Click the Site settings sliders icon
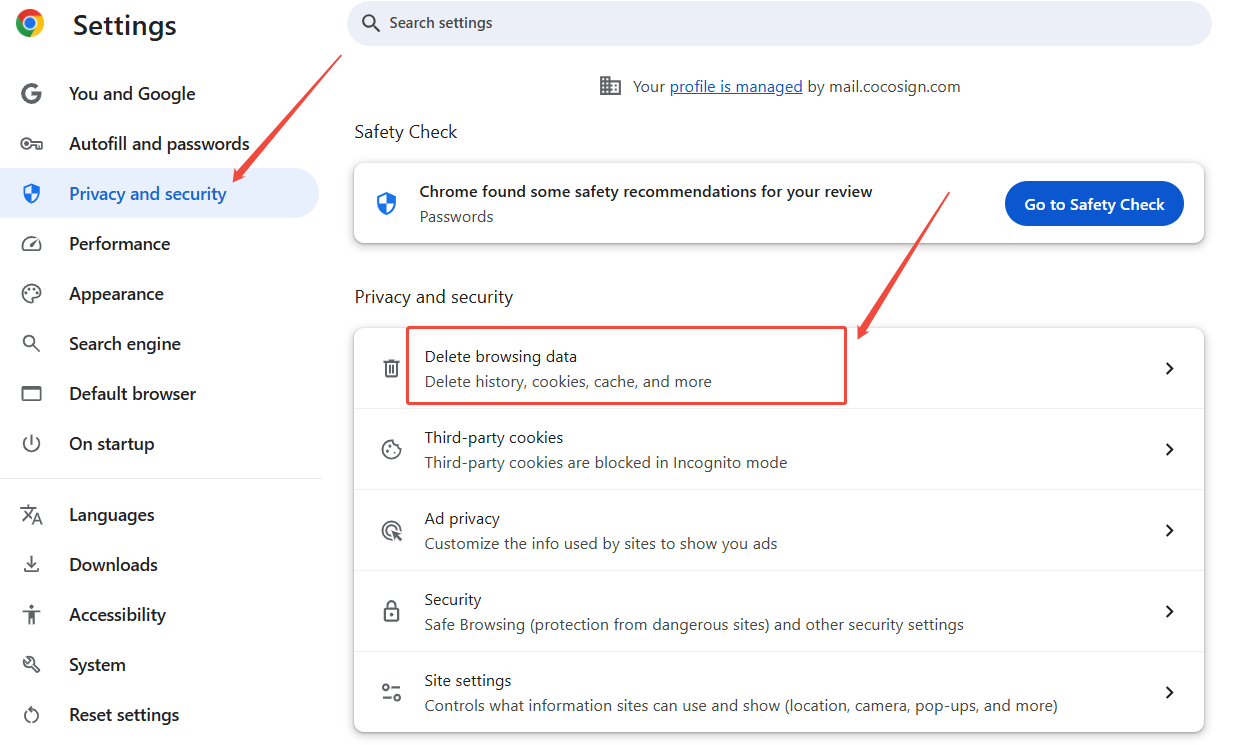This screenshot has height=745, width=1236. [392, 692]
